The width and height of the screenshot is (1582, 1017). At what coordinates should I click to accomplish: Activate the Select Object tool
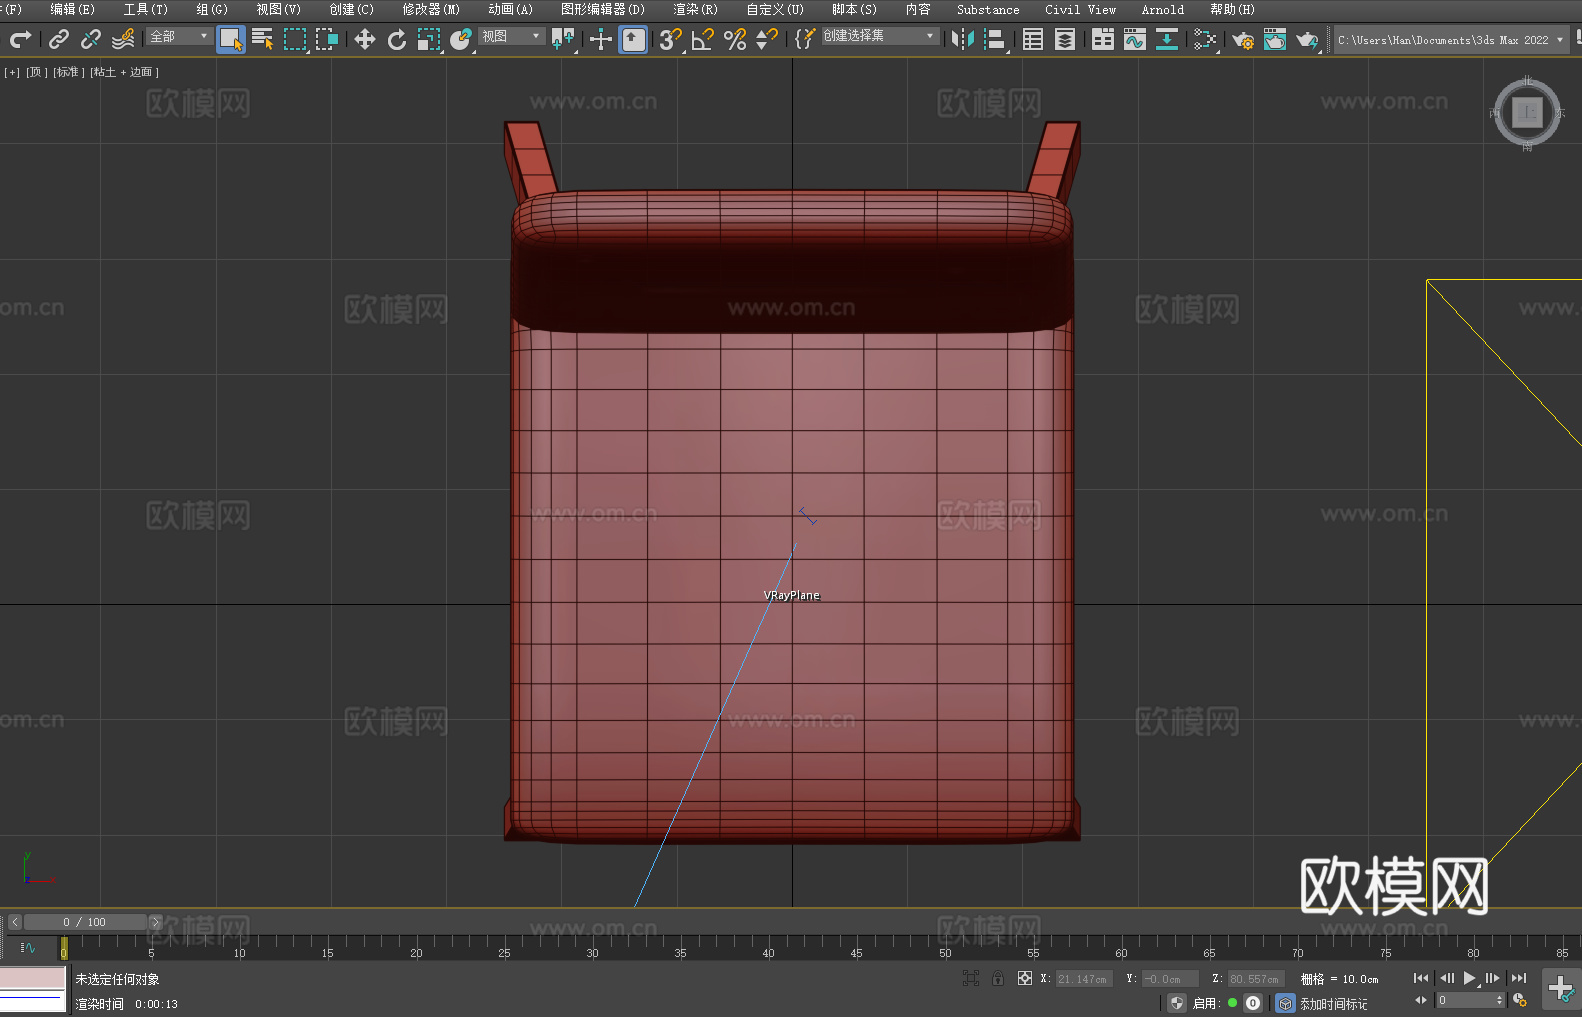(x=231, y=39)
